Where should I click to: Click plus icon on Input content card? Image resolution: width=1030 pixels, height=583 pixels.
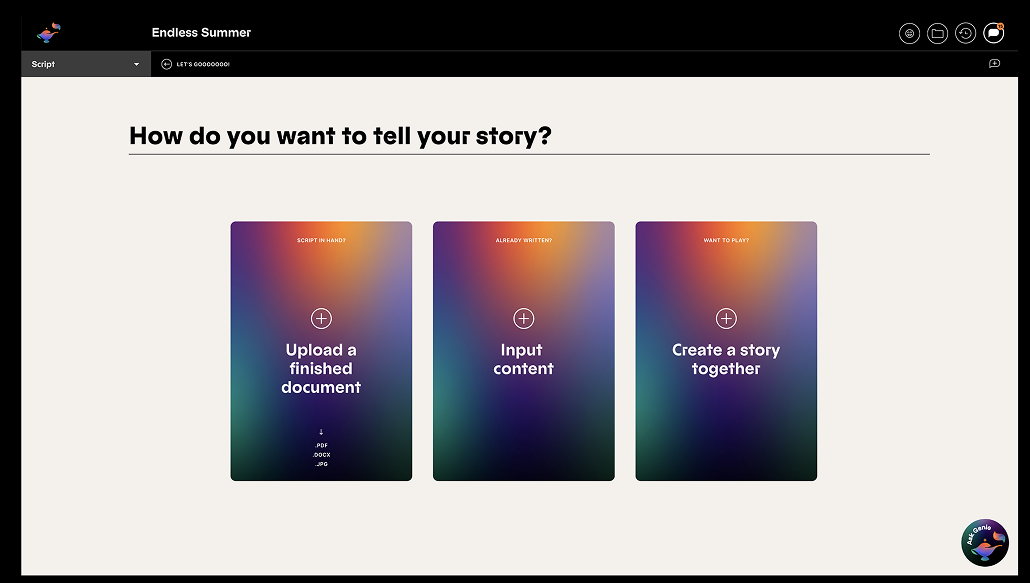(x=523, y=318)
